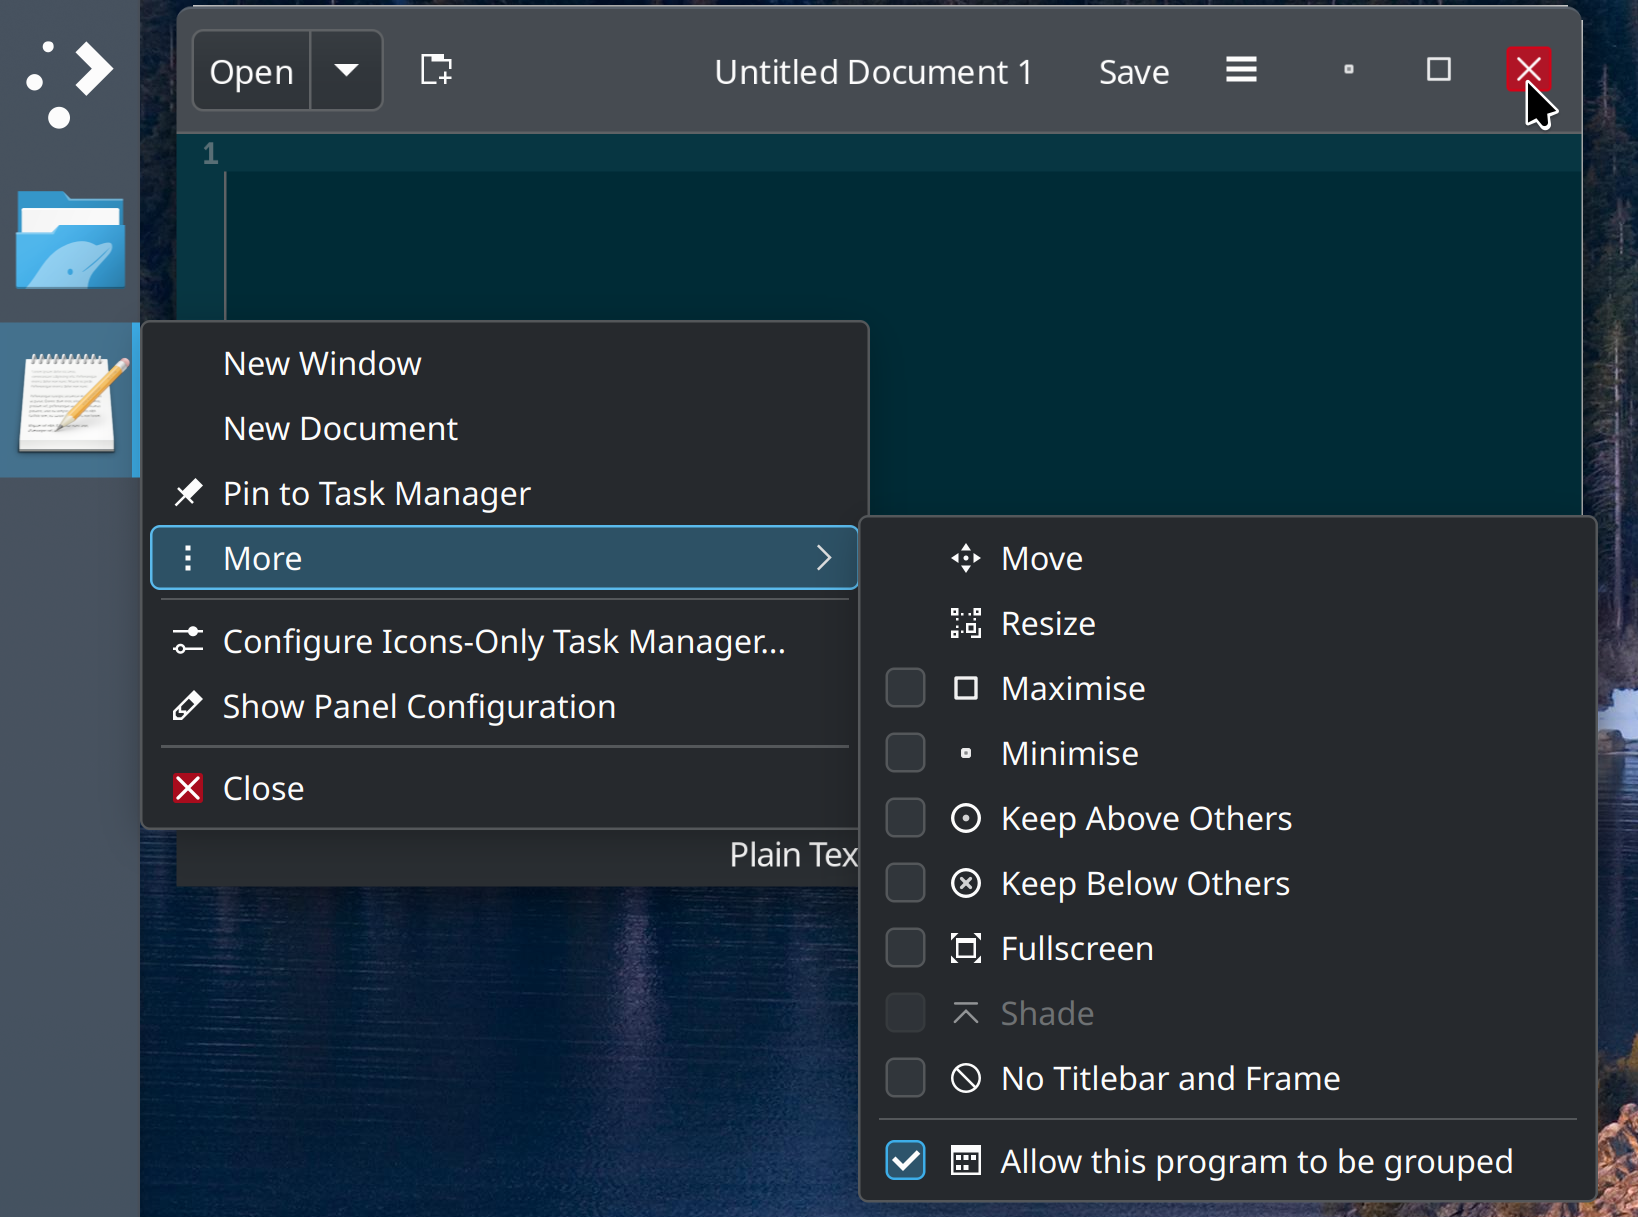The image size is (1638, 1217).
Task: Tick the Maximise checkbox
Action: pos(905,688)
